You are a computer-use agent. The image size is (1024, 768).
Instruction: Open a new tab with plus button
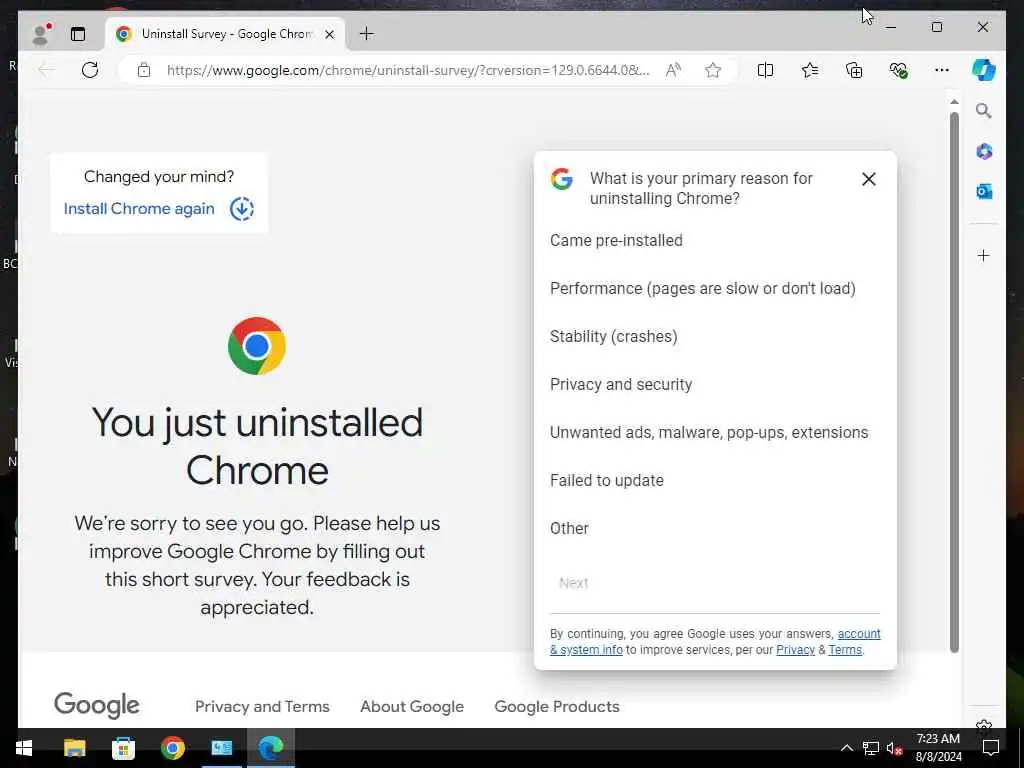click(367, 33)
